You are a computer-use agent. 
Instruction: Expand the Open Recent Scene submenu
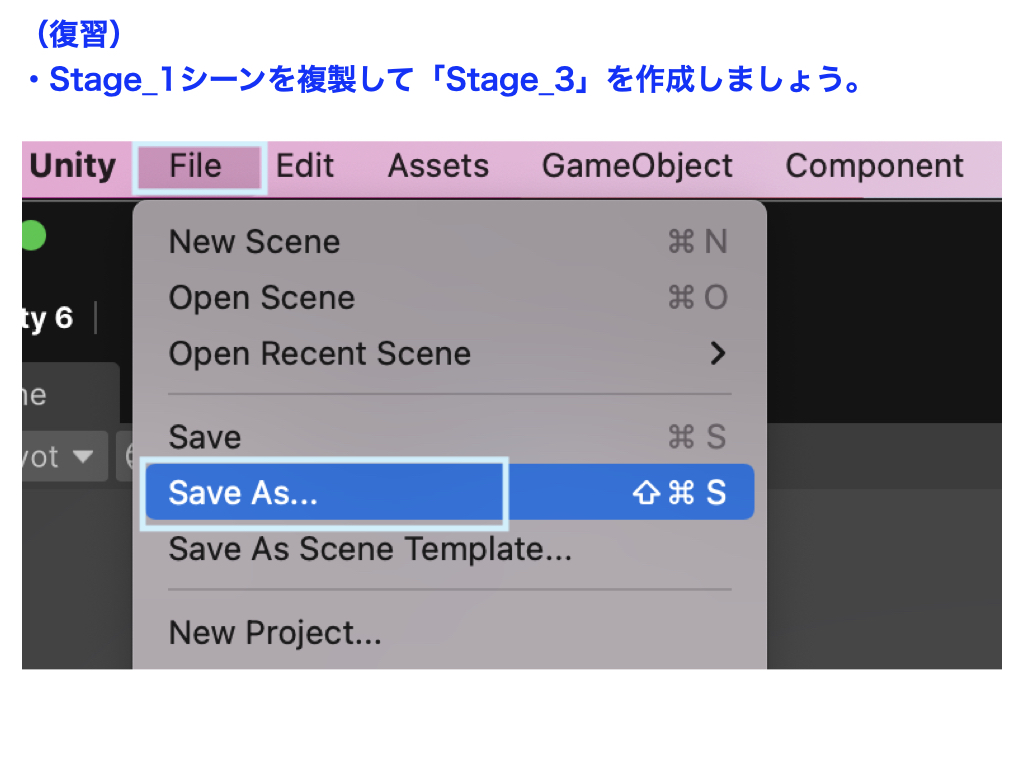click(320, 354)
